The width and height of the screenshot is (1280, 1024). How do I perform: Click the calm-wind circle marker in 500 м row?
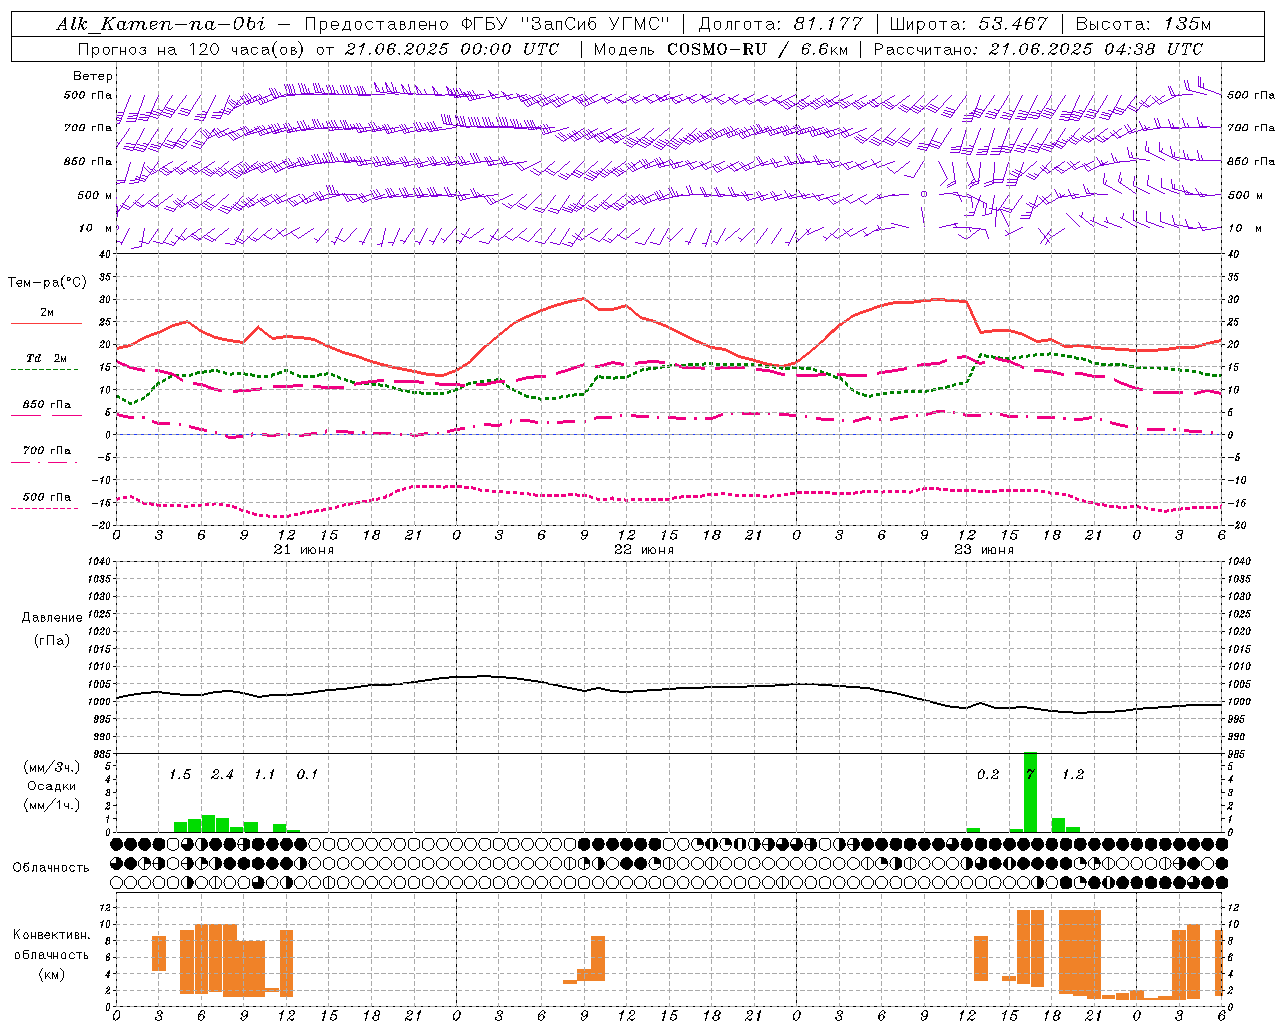click(924, 194)
